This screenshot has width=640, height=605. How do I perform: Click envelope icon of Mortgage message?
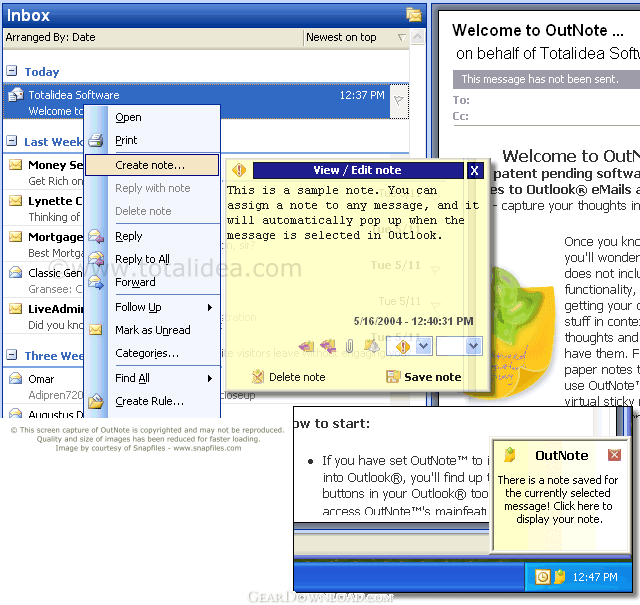(x=16, y=237)
